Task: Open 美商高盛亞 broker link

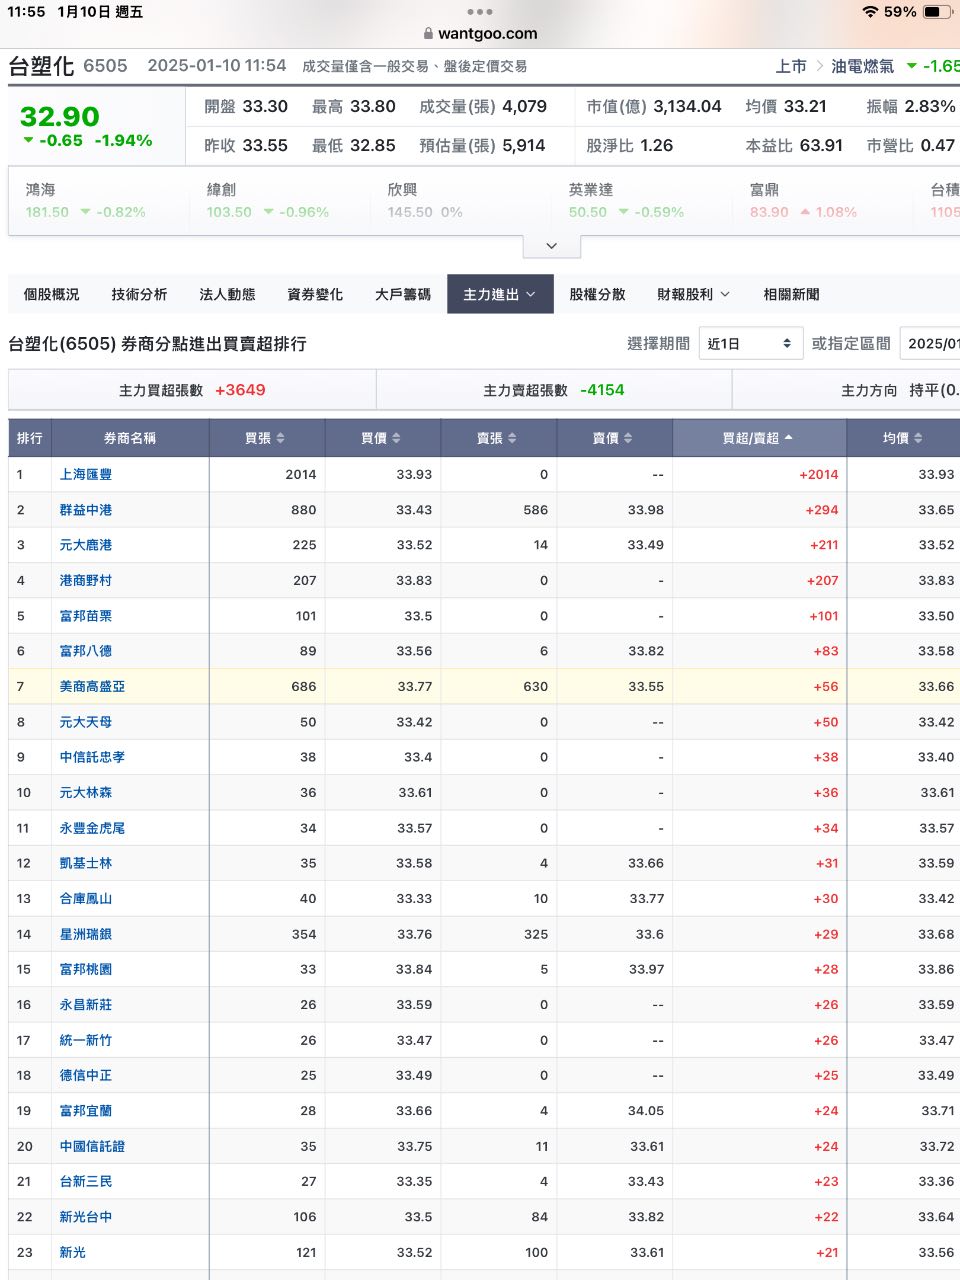Action: (92, 686)
